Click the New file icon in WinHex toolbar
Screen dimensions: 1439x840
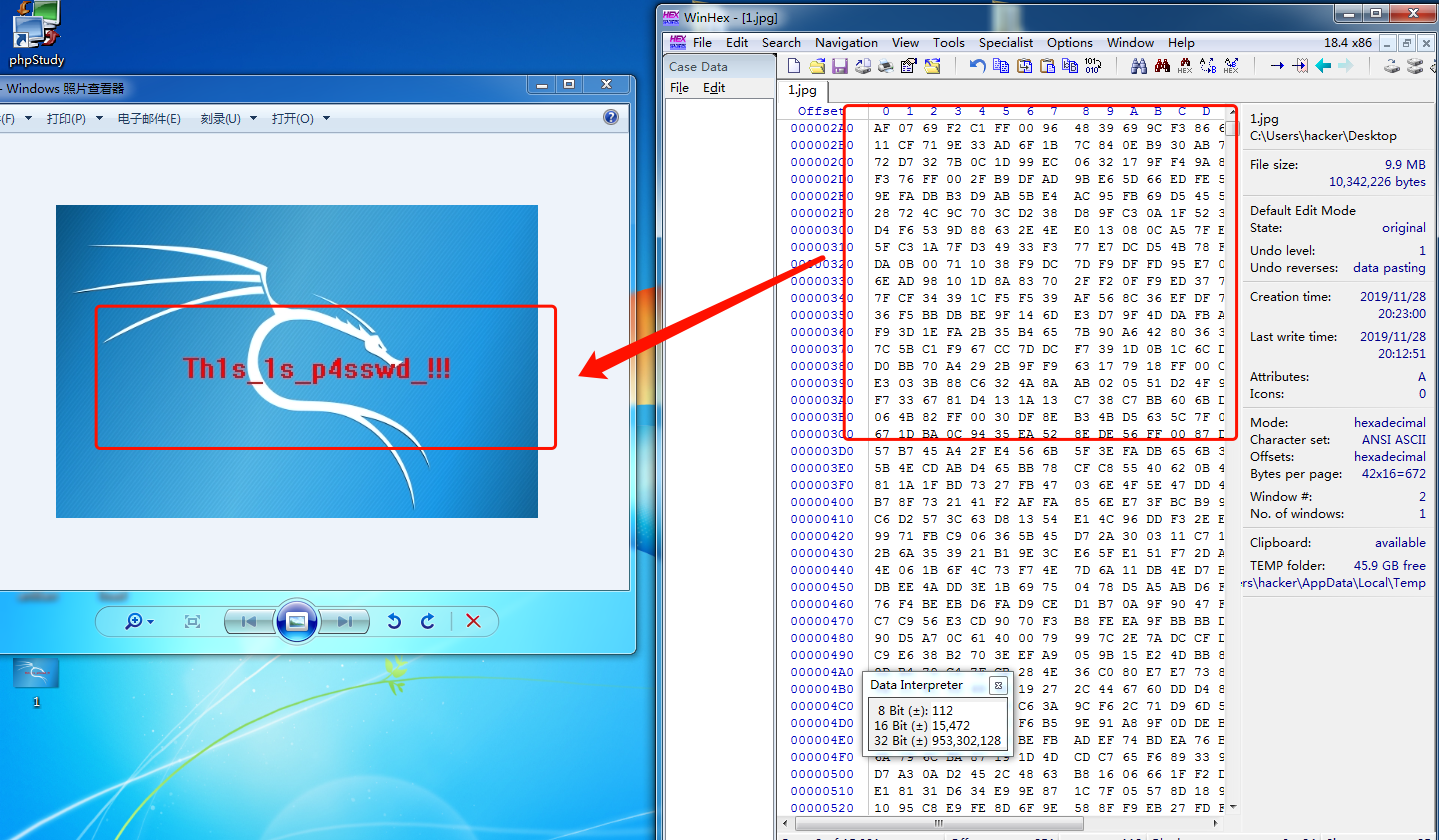click(x=794, y=66)
